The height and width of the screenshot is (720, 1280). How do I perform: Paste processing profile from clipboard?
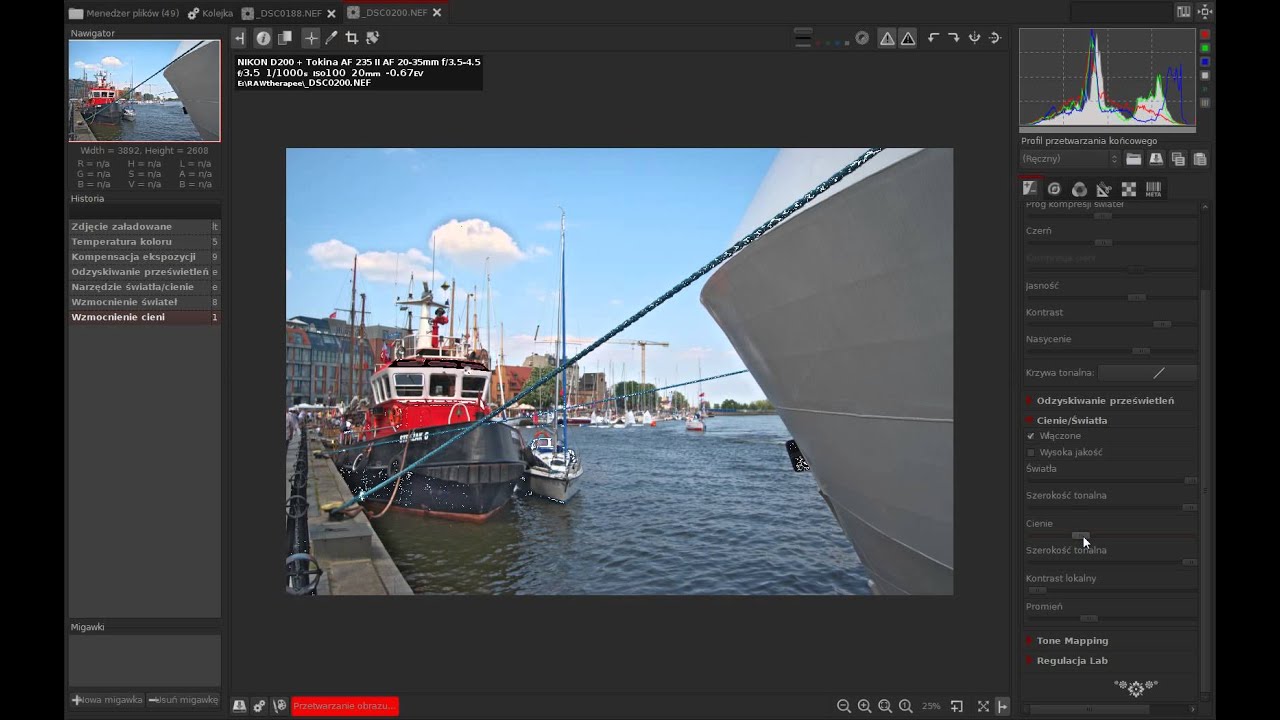coord(1200,159)
